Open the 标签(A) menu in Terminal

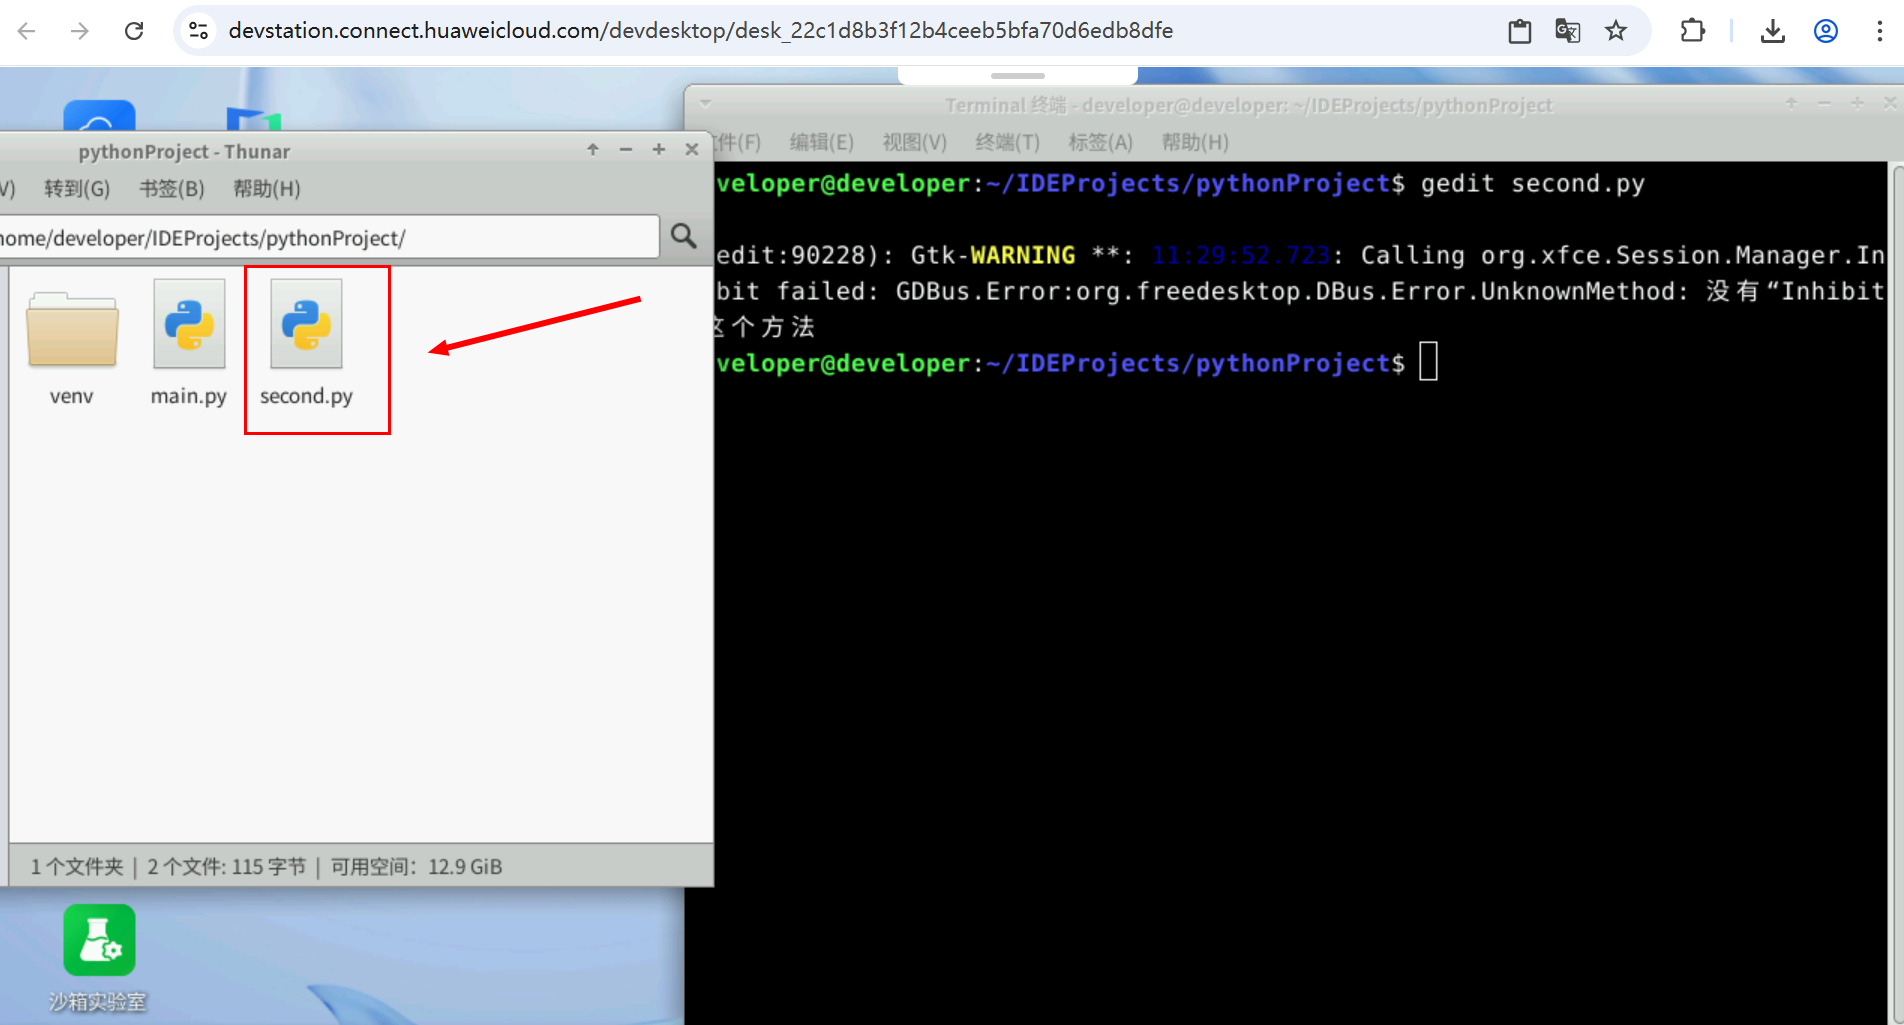pyautogui.click(x=1101, y=142)
